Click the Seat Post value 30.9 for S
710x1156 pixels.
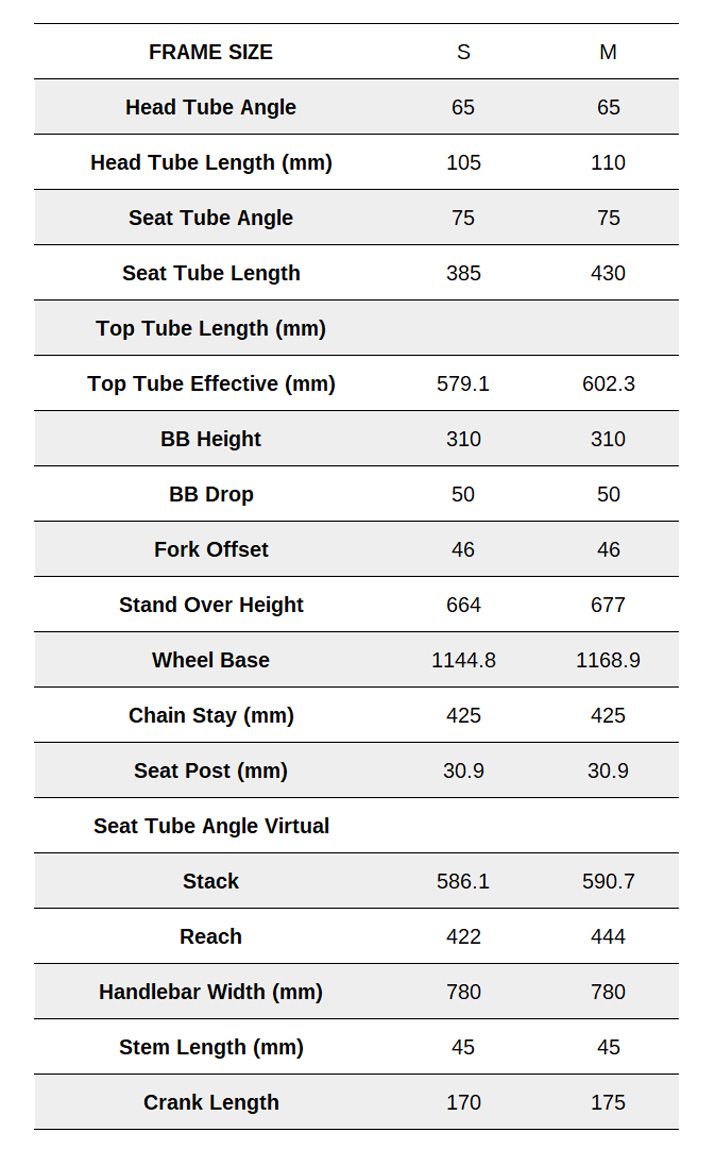click(463, 770)
